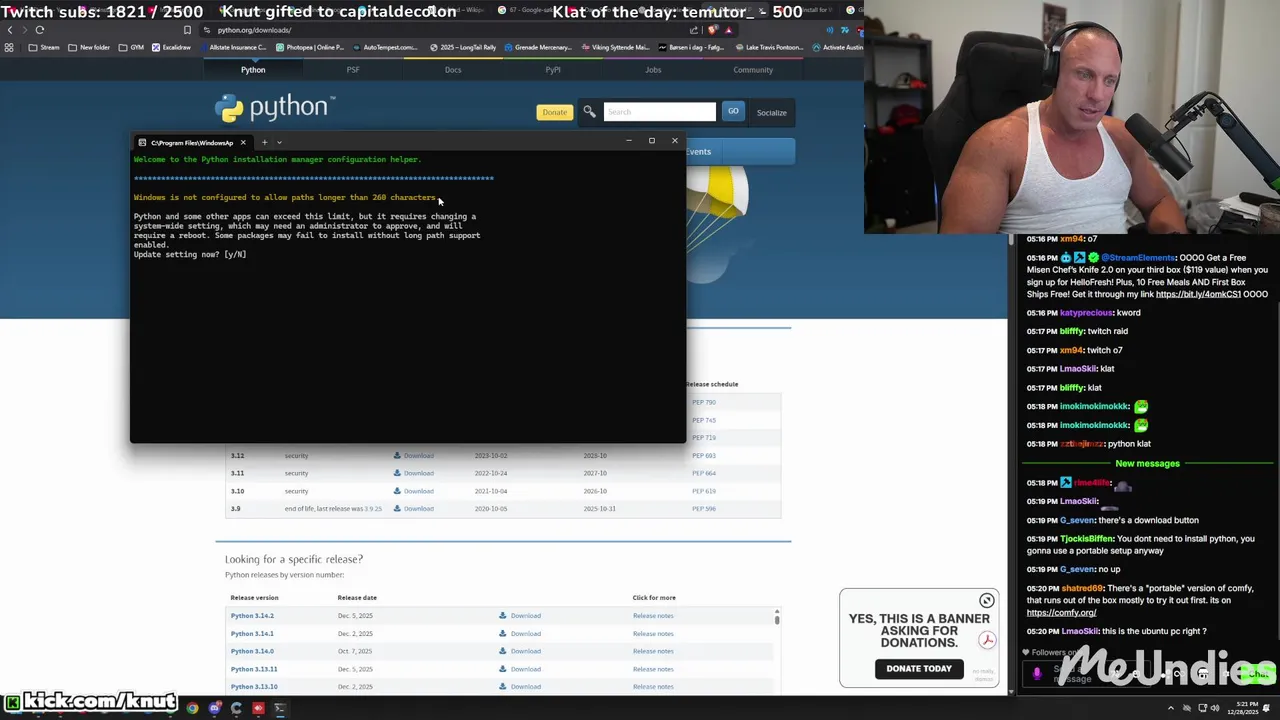Minimize the terminal window
Screen dimensions: 1280x720
(x=628, y=141)
